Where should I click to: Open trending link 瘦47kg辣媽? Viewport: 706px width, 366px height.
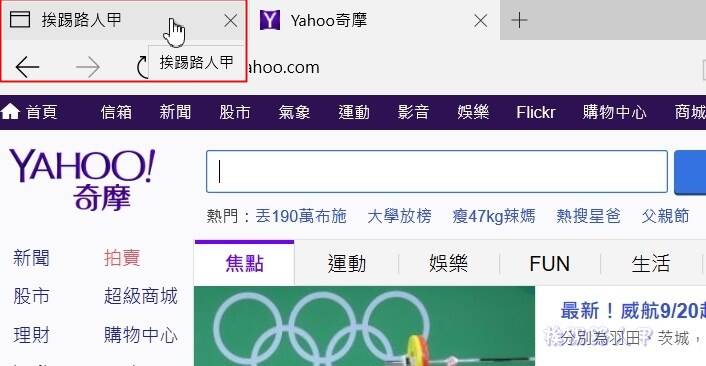494,217
